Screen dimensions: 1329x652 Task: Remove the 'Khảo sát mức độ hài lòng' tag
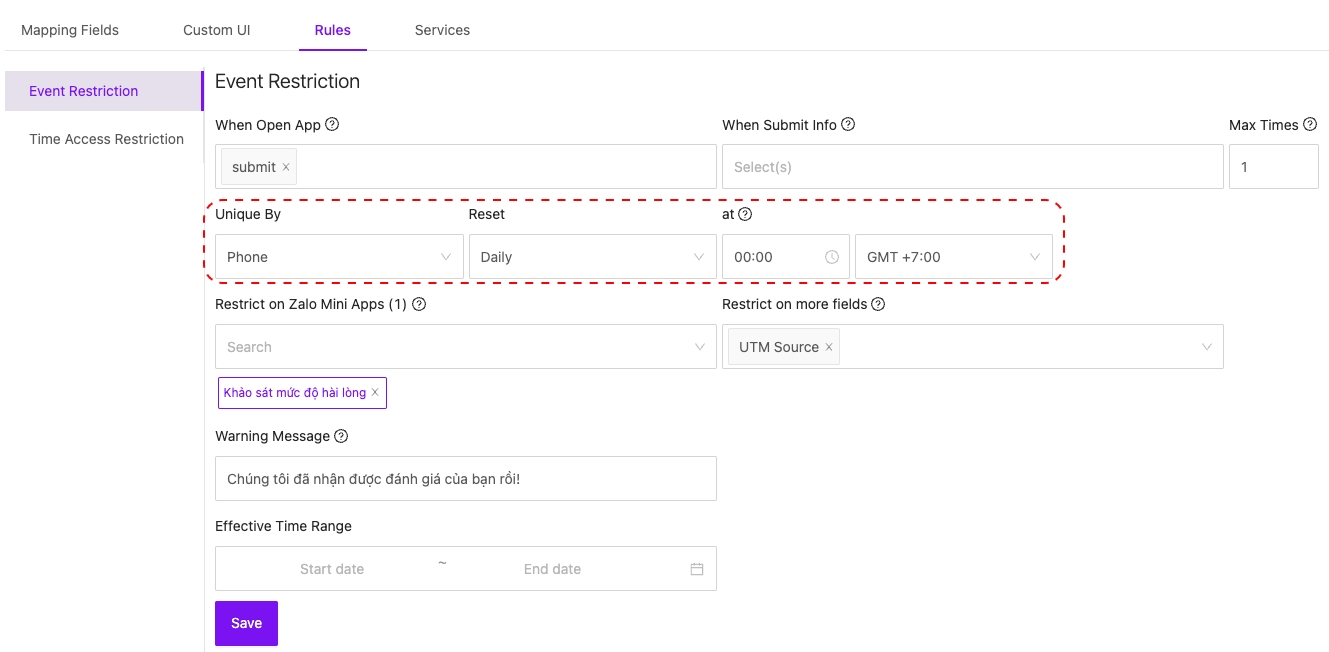coord(375,393)
